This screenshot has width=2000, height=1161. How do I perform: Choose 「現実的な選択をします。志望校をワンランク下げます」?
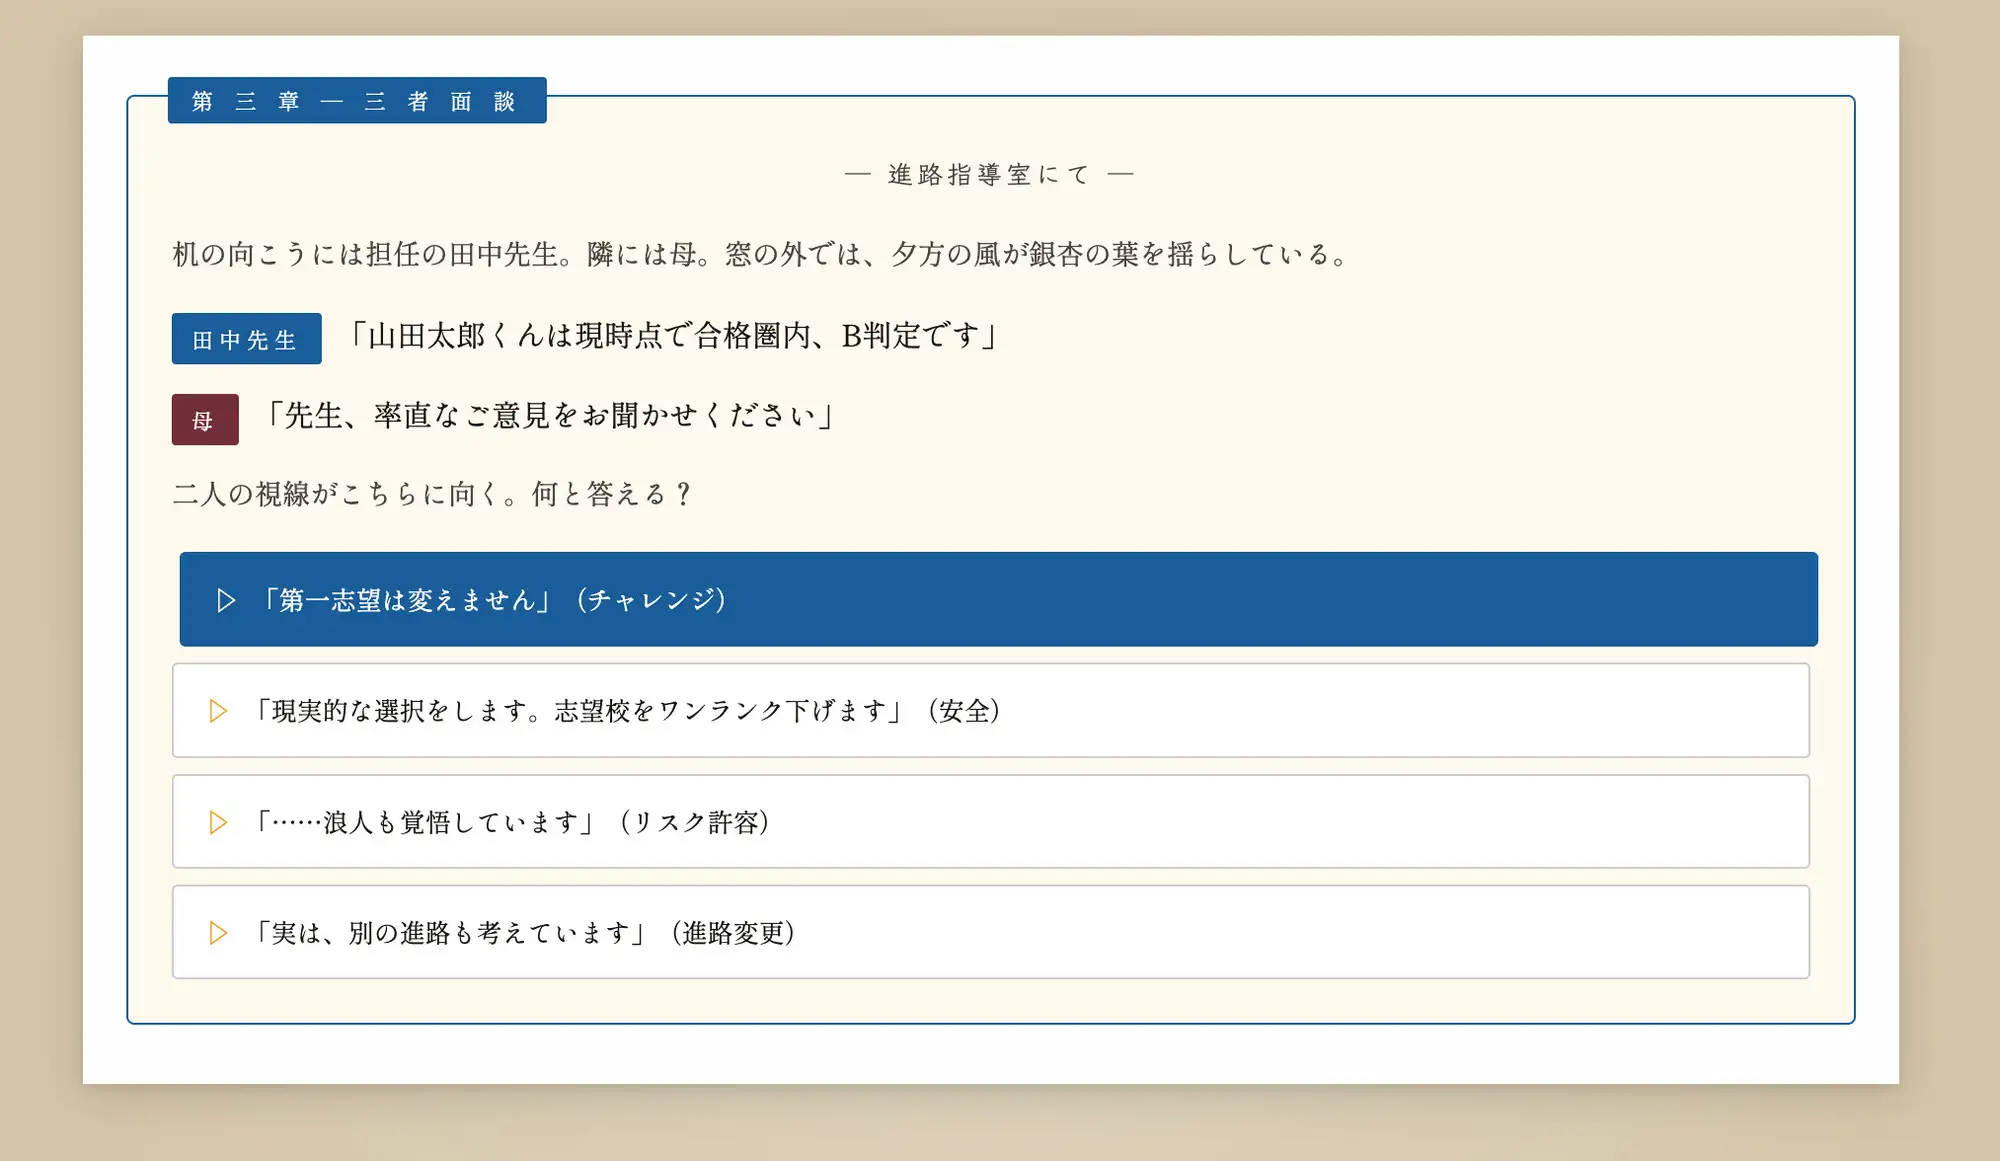coord(630,711)
